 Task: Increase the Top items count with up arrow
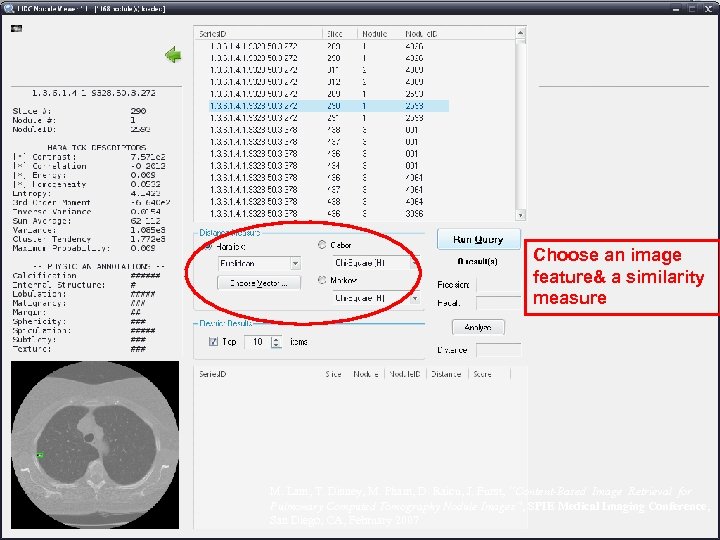coord(276,339)
